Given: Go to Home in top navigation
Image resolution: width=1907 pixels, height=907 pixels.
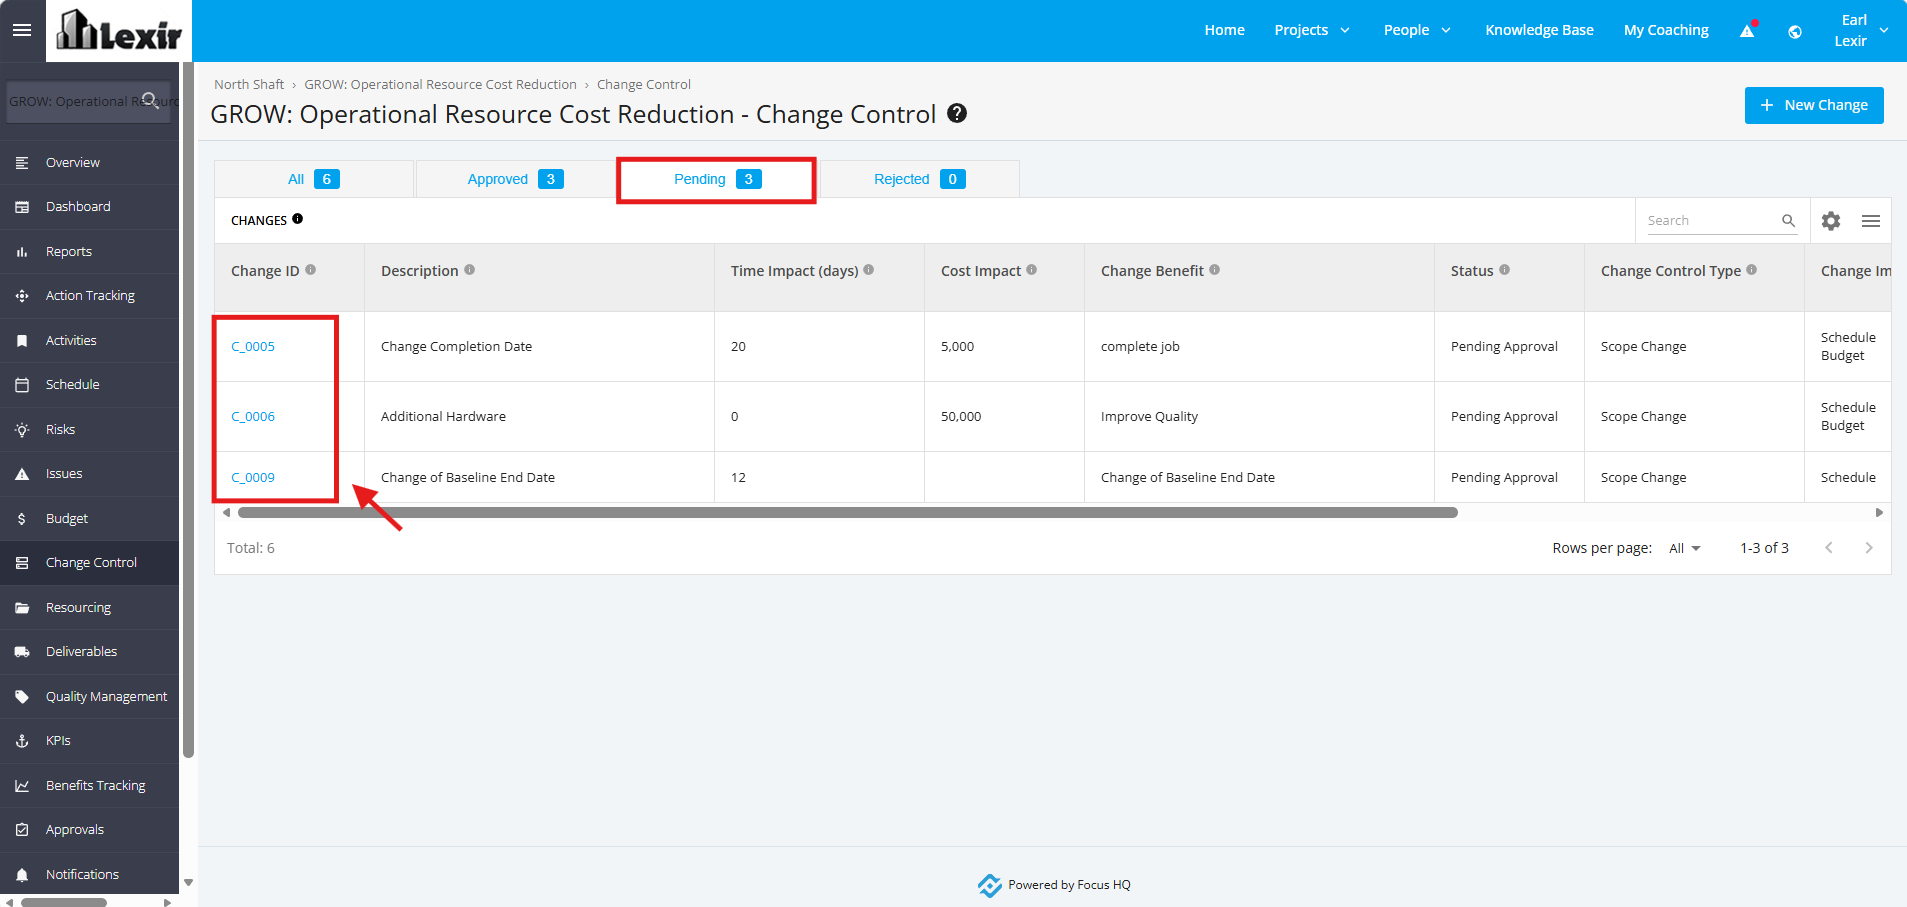Looking at the screenshot, I should point(1224,30).
